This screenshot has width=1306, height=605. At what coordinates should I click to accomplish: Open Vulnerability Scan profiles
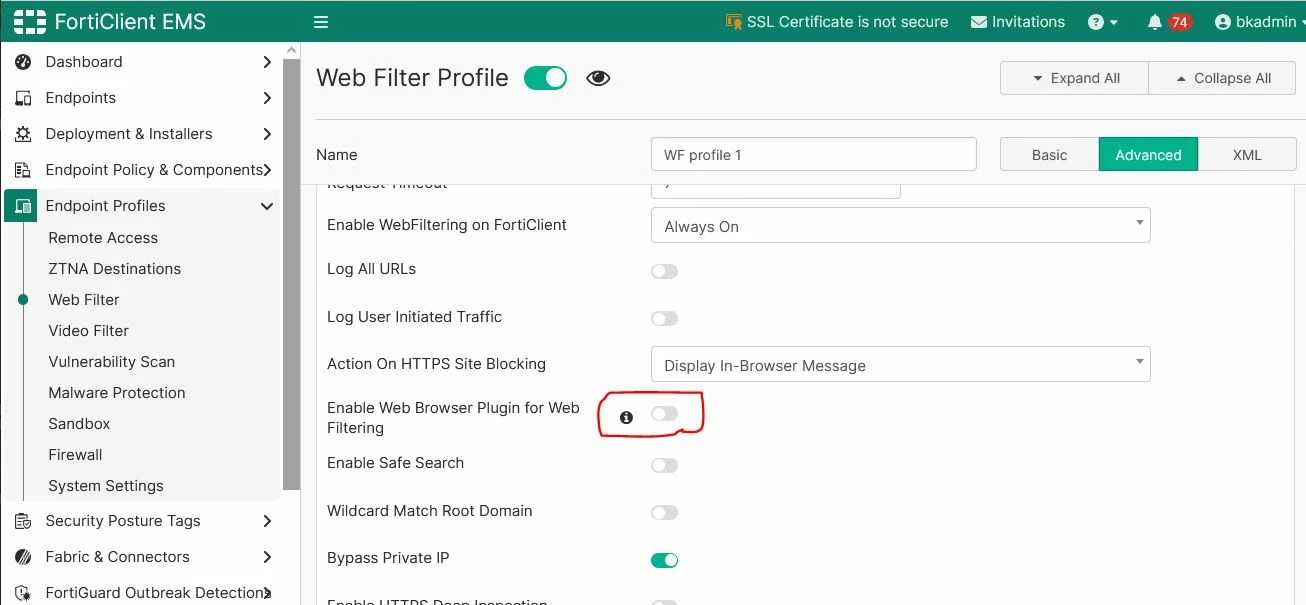click(x=112, y=362)
